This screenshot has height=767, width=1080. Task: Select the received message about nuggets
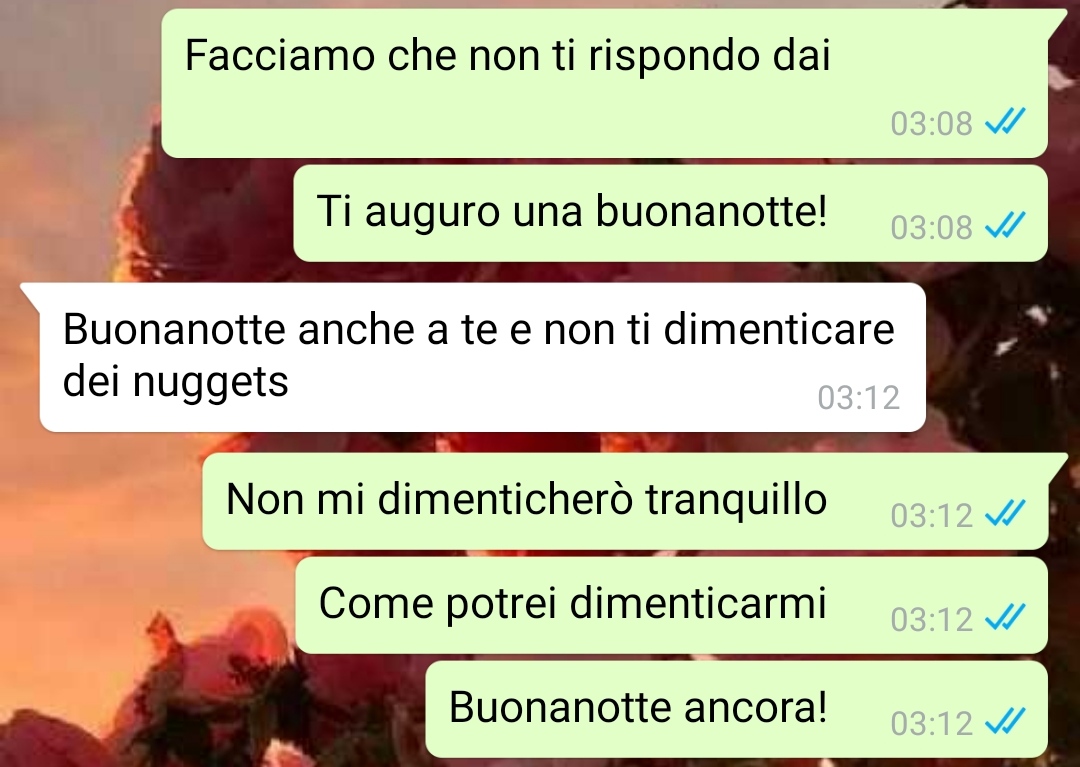click(x=482, y=357)
